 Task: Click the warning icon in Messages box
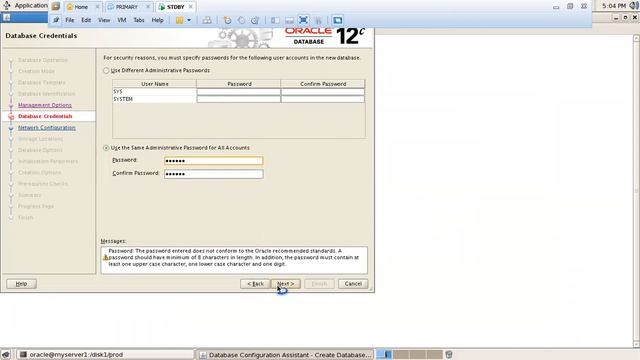coord(105,258)
